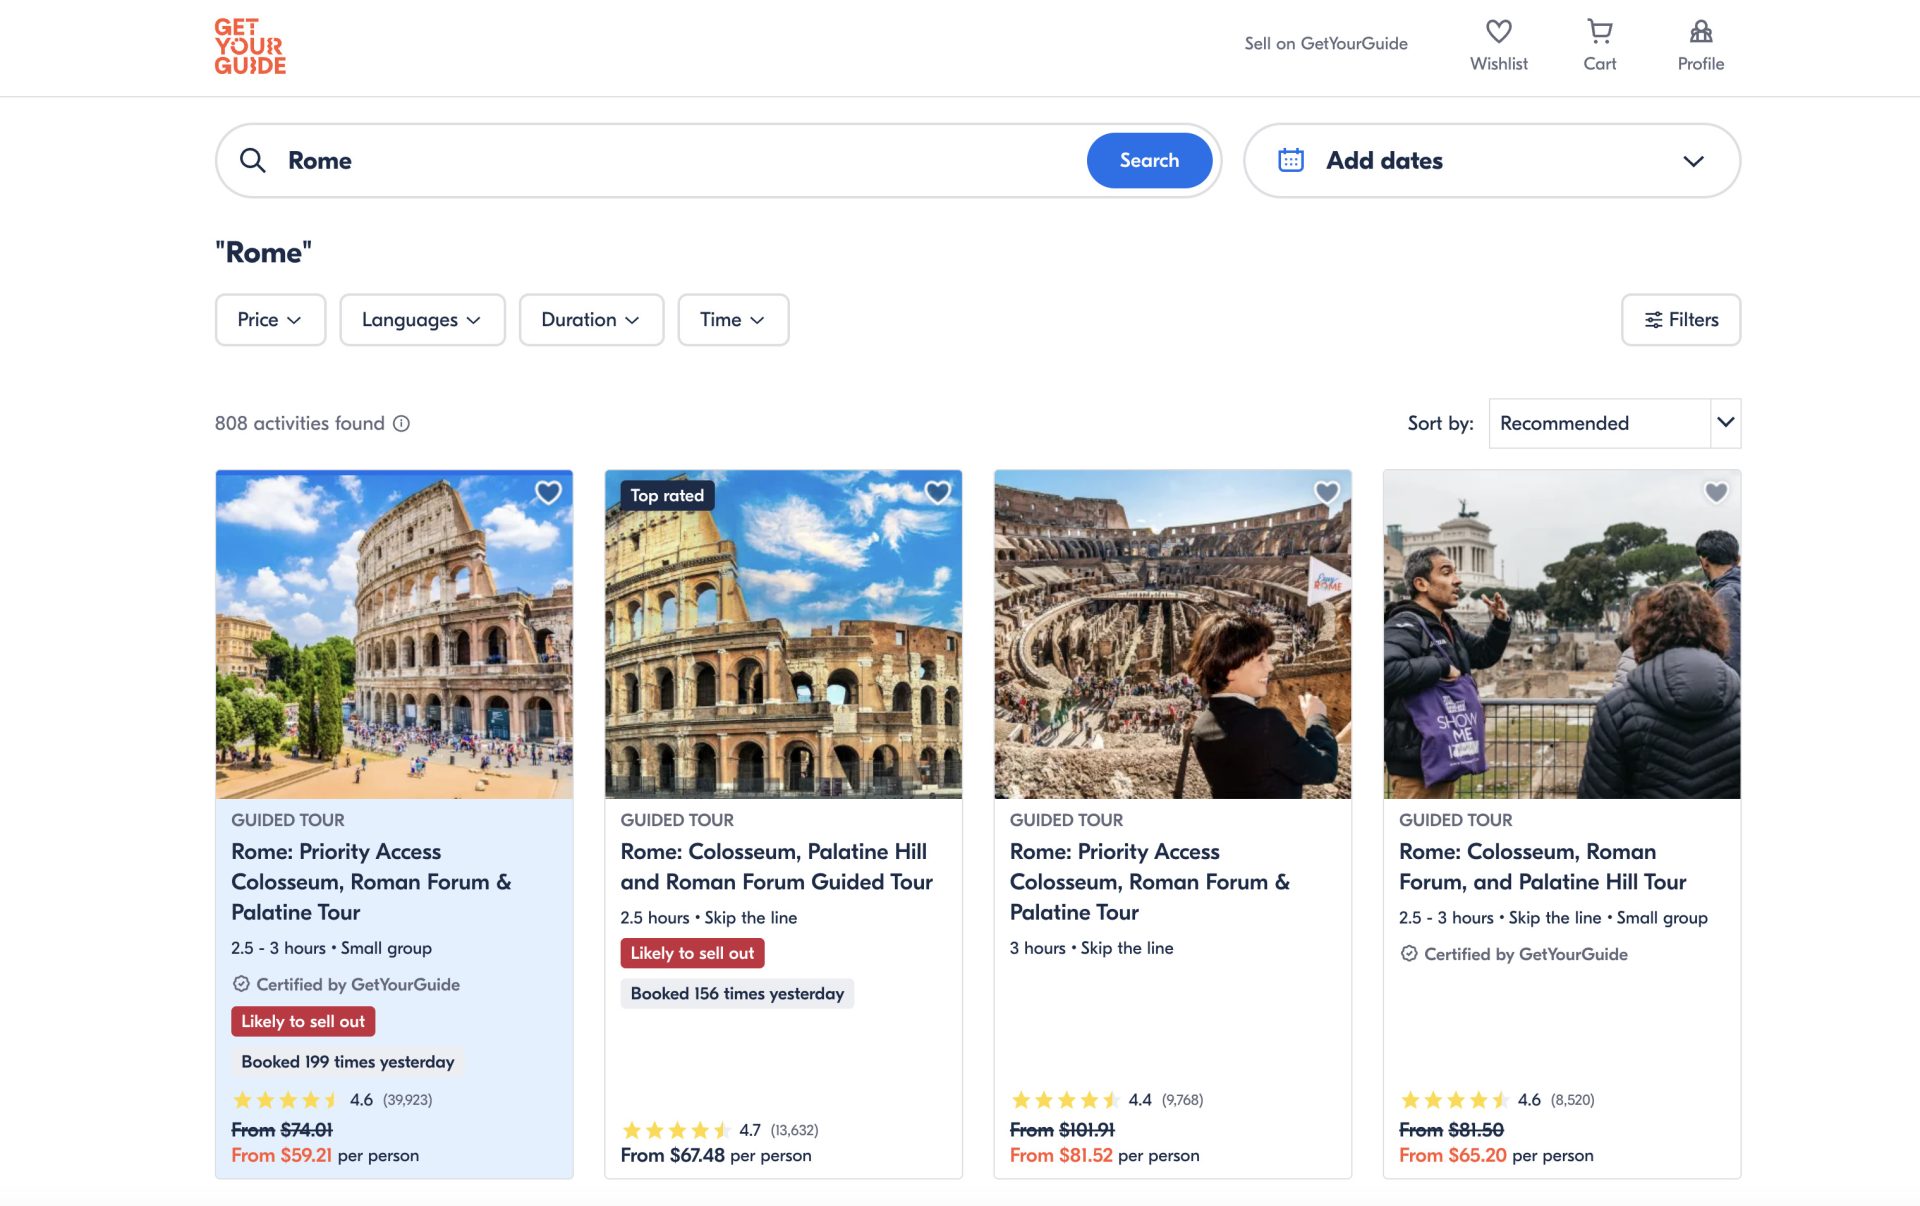Image resolution: width=1920 pixels, height=1206 pixels.
Task: Expand the Languages filter dropdown
Action: (422, 320)
